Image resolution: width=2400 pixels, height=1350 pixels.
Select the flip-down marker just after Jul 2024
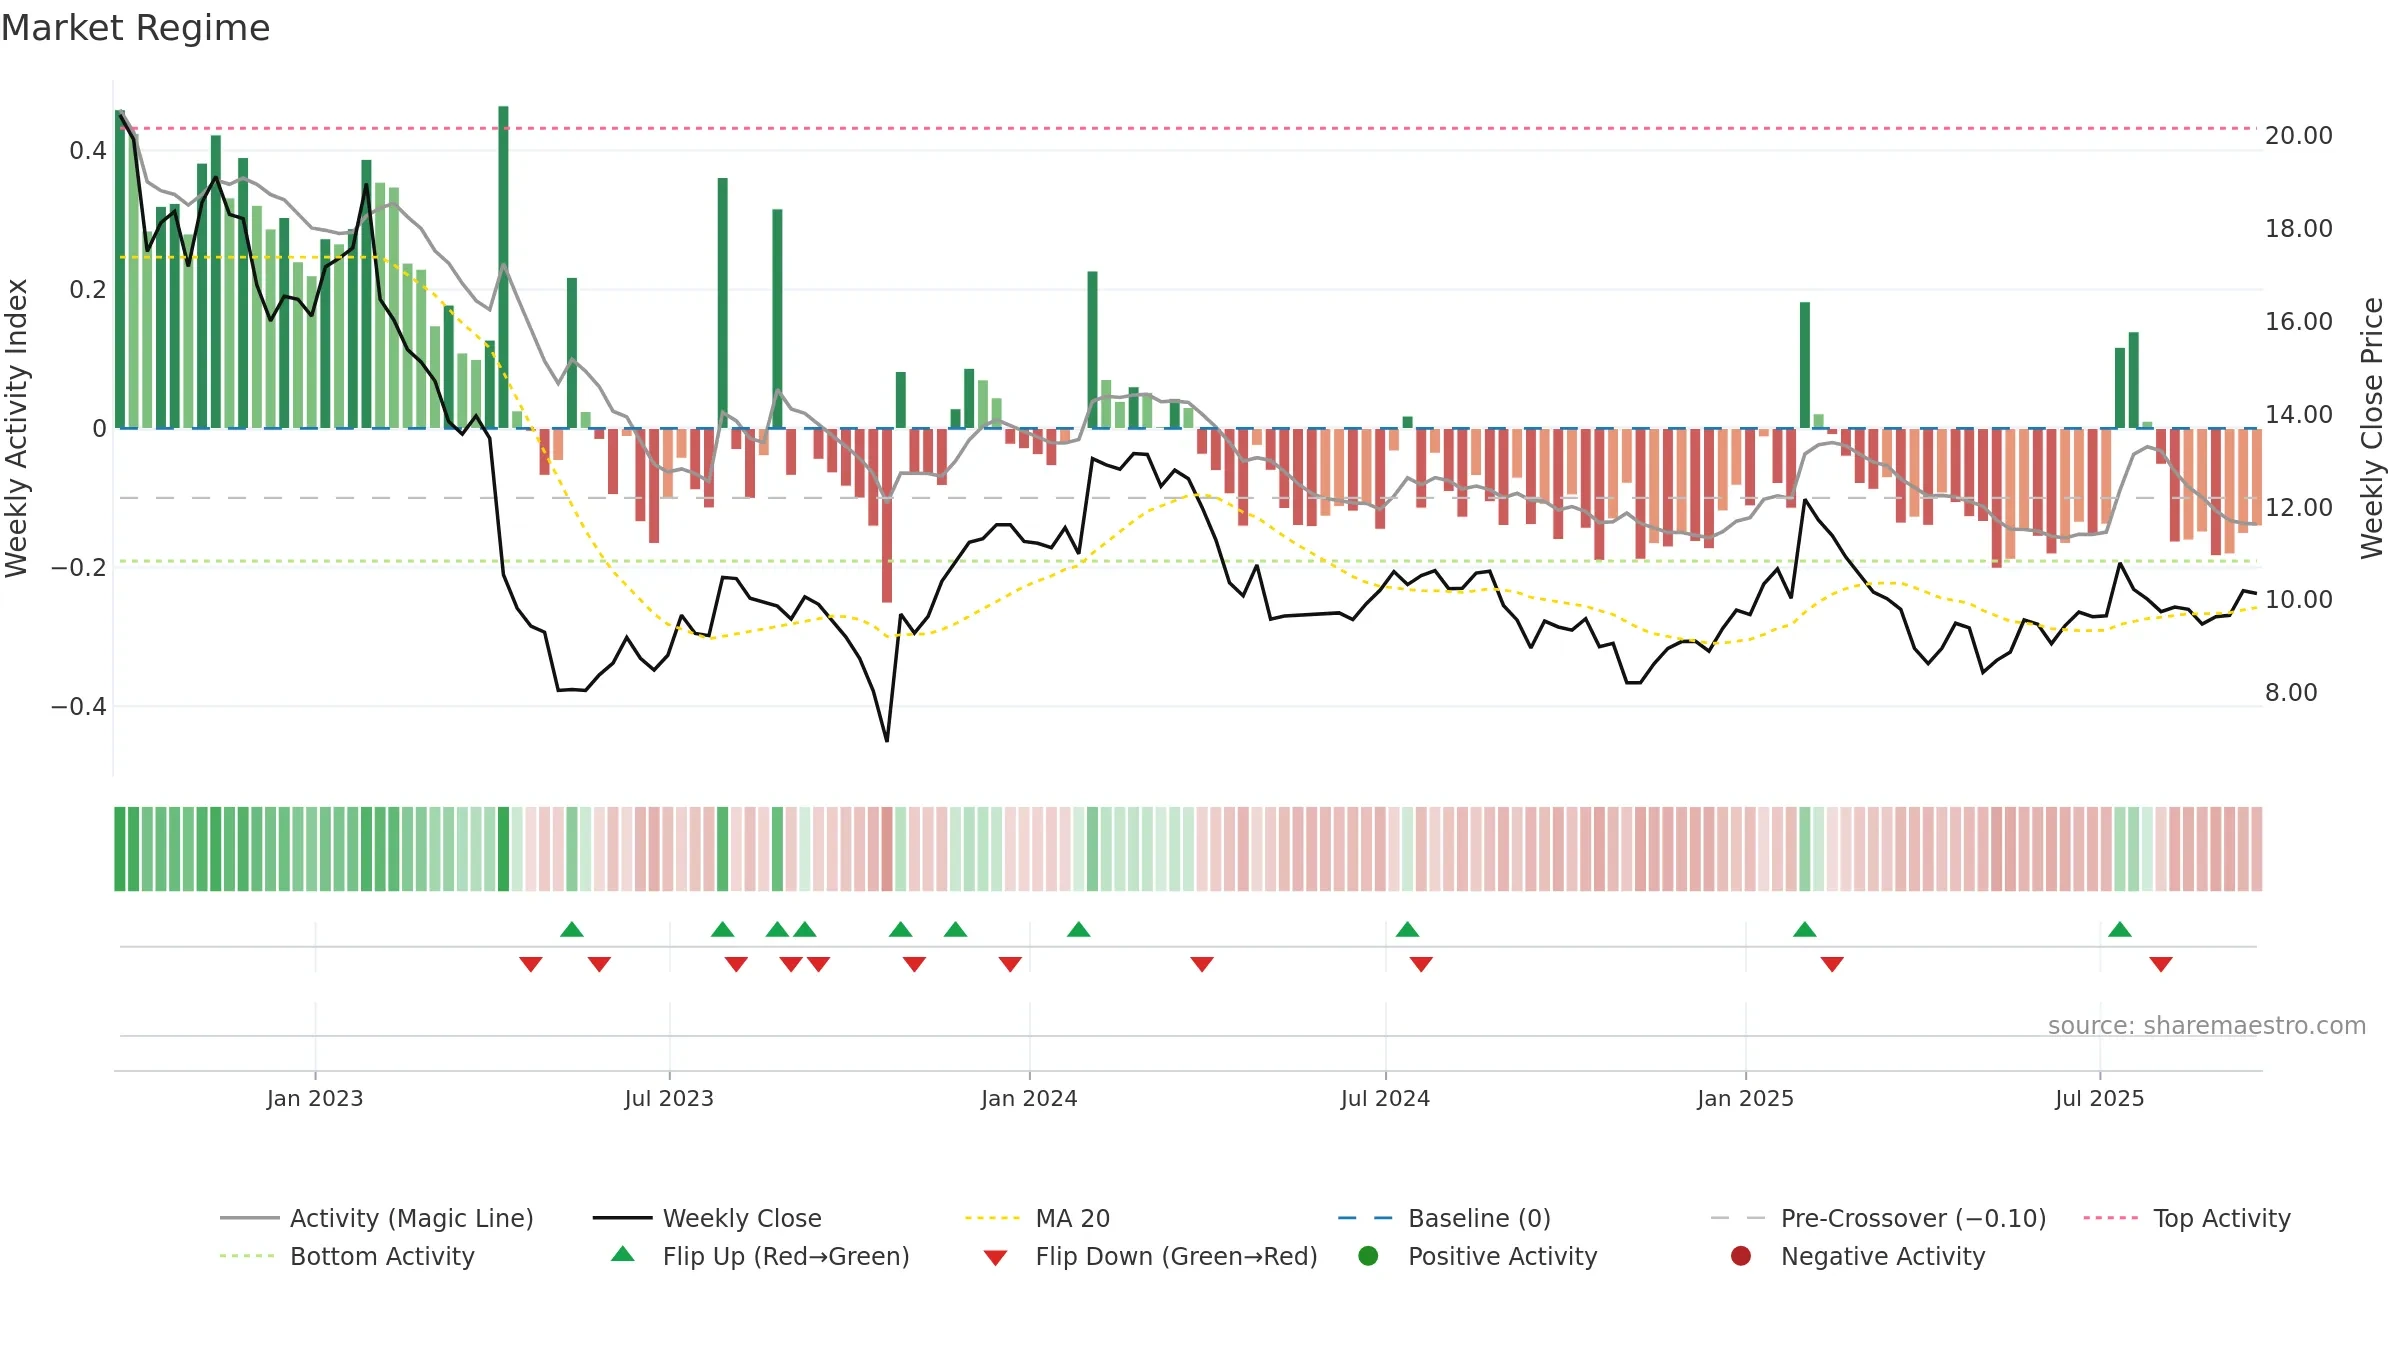click(x=1421, y=964)
